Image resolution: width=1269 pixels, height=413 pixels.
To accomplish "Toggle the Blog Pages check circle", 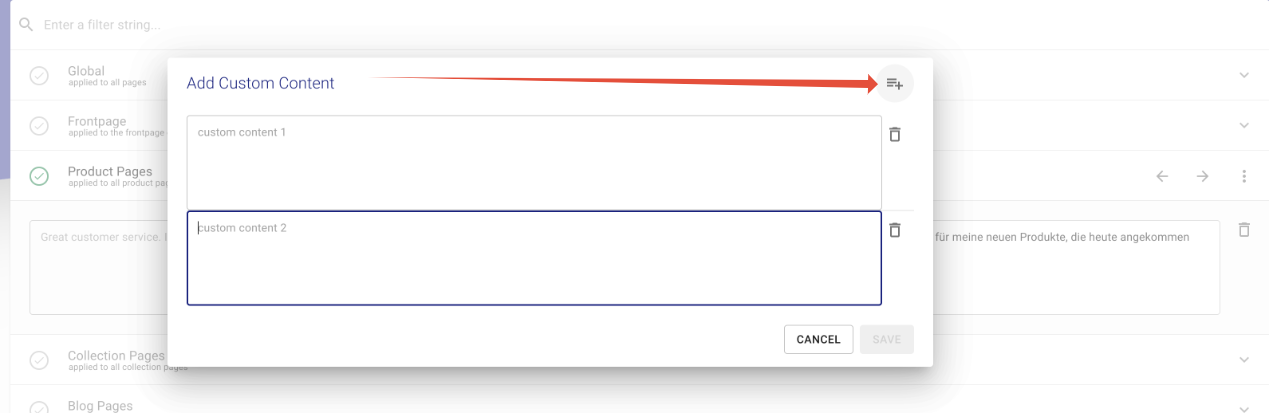I will [39, 407].
